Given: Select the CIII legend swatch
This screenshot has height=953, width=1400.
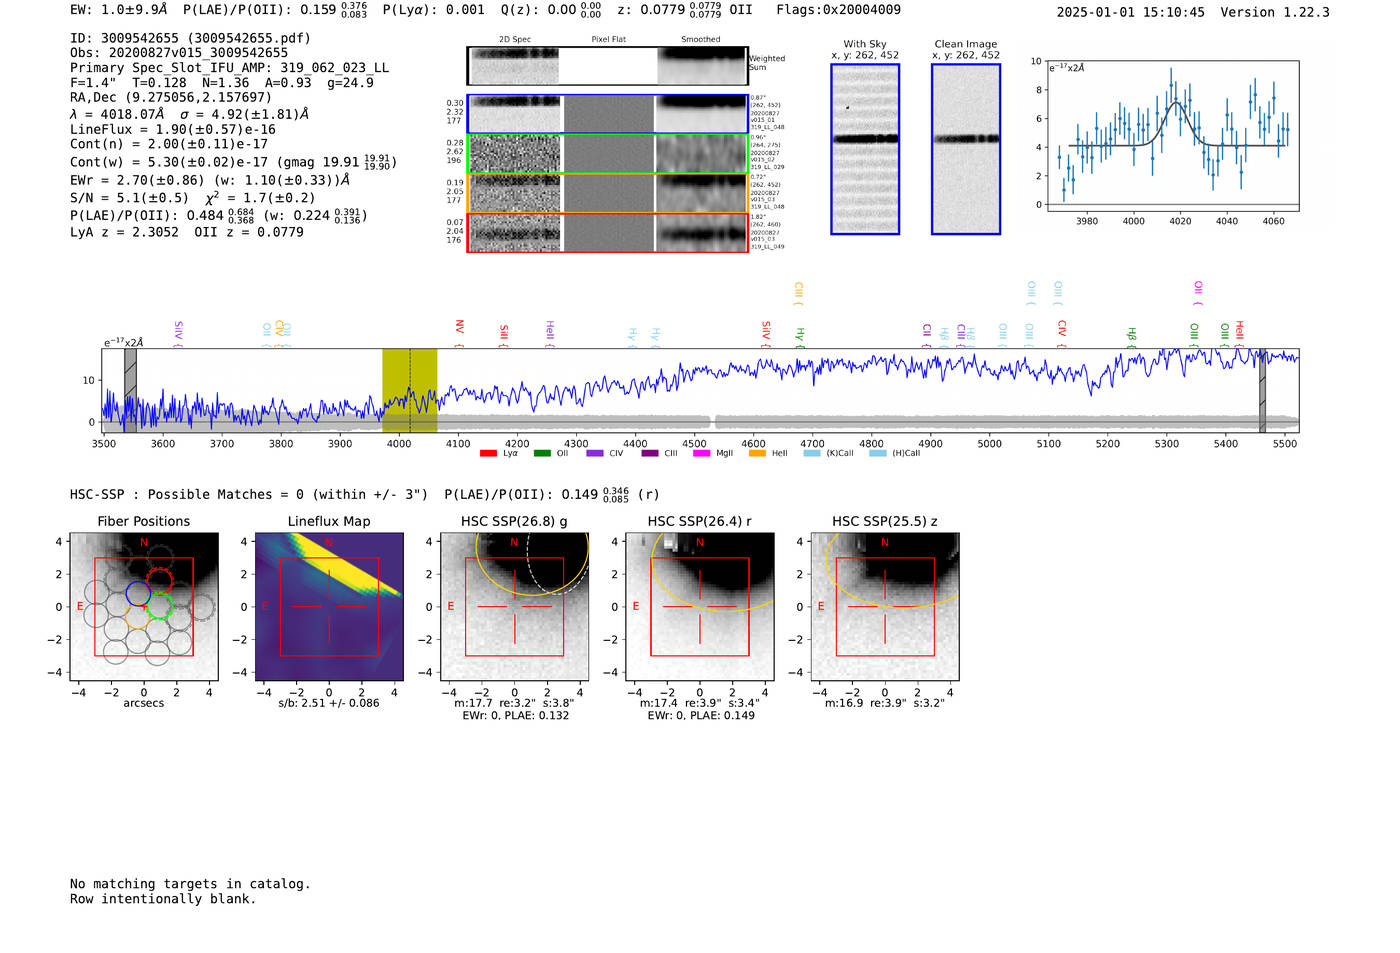Looking at the screenshot, I should pos(650,453).
